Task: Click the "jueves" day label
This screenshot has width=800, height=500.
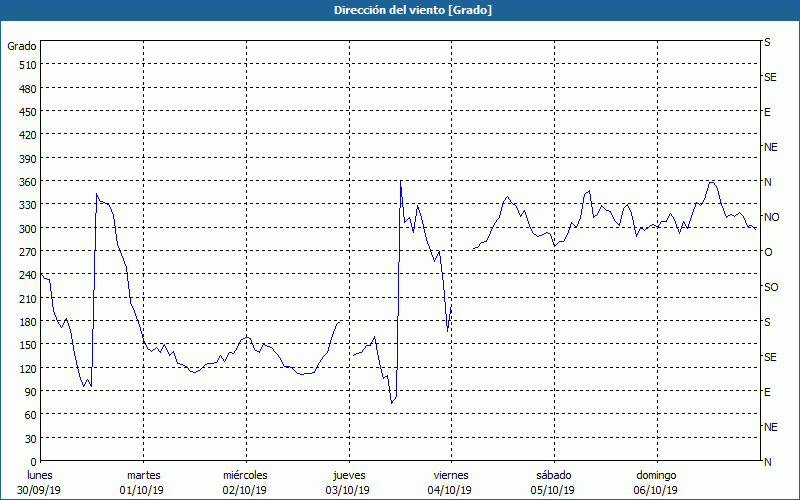Action: click(x=349, y=476)
